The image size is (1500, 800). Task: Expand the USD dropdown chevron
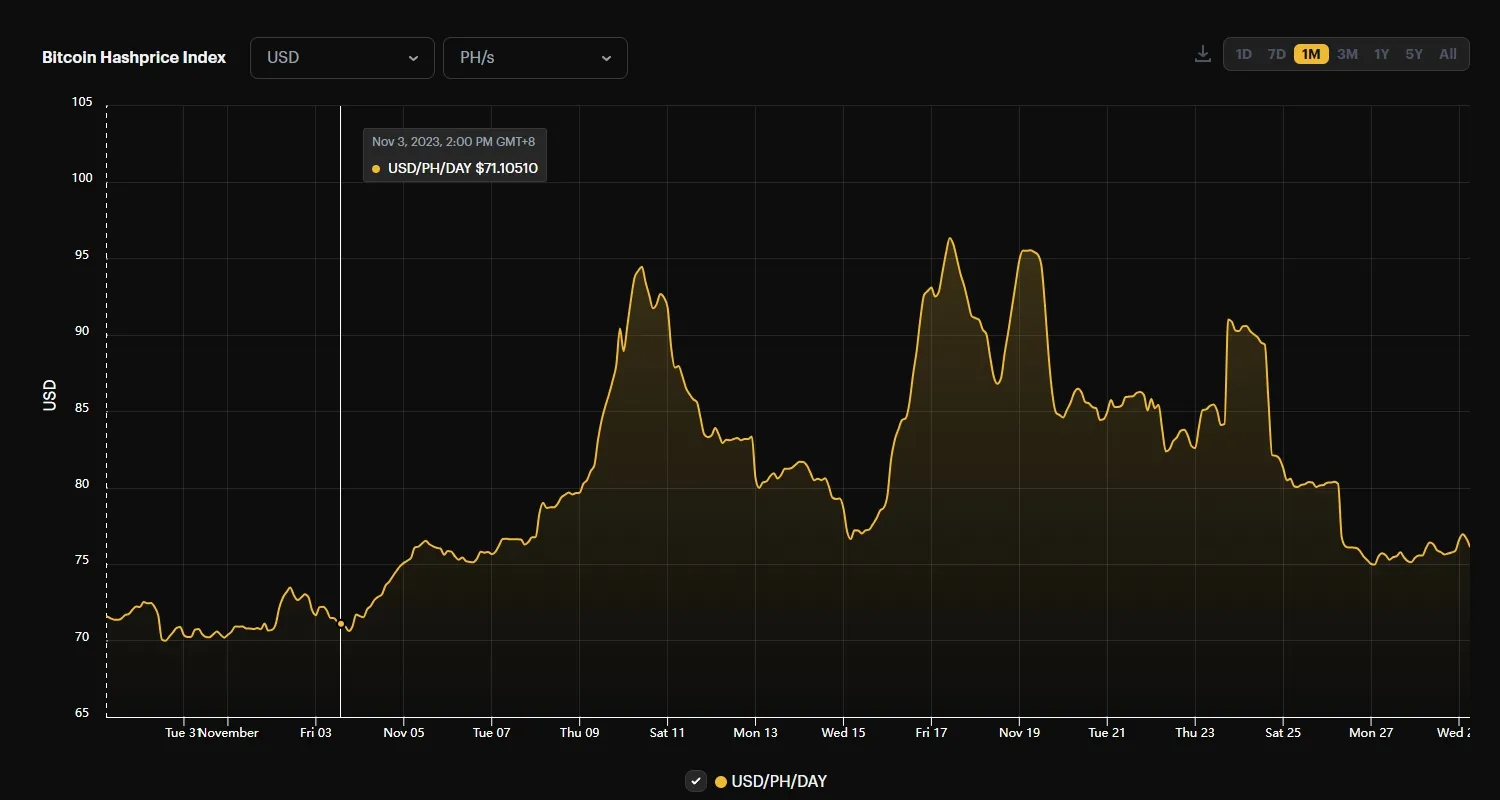point(413,58)
